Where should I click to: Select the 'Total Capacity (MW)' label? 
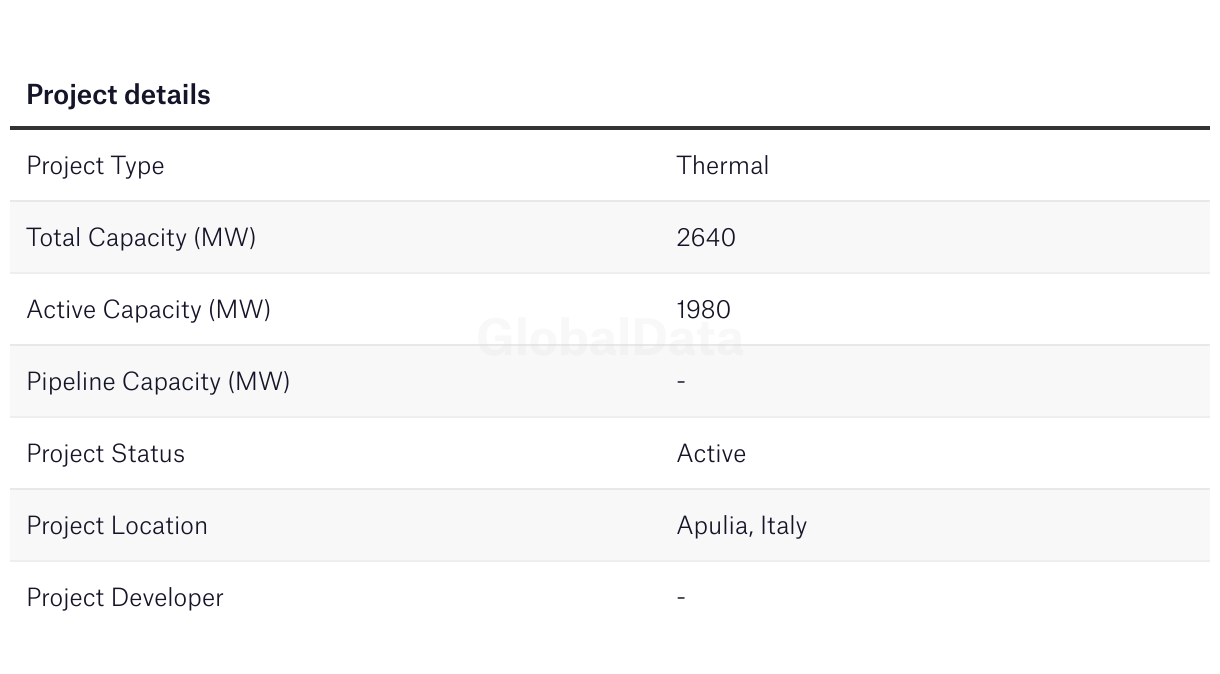pyautogui.click(x=141, y=238)
